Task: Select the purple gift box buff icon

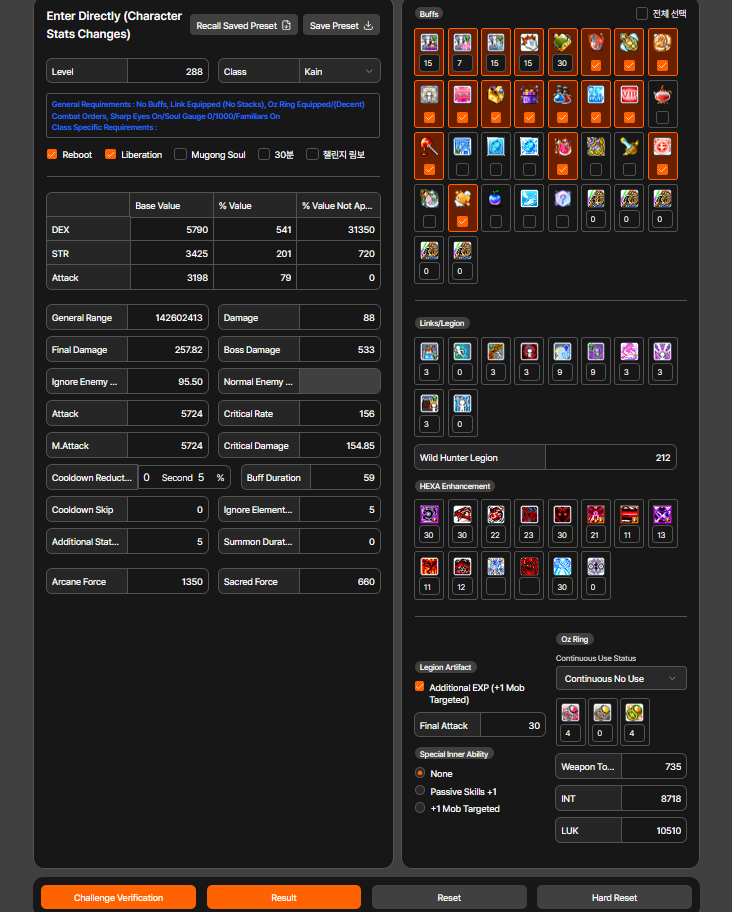Action: pyautogui.click(x=529, y=95)
